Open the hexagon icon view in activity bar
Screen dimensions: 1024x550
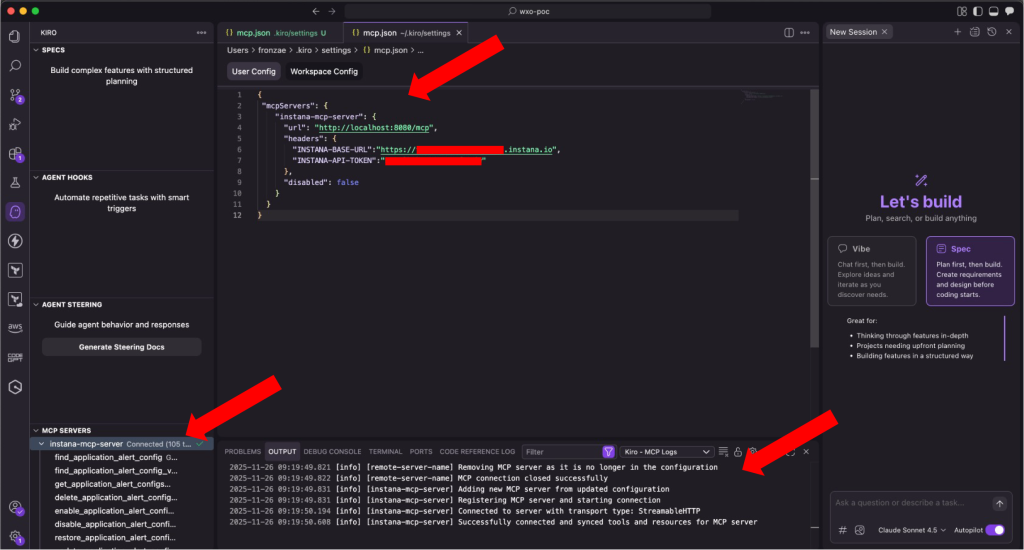point(14,387)
